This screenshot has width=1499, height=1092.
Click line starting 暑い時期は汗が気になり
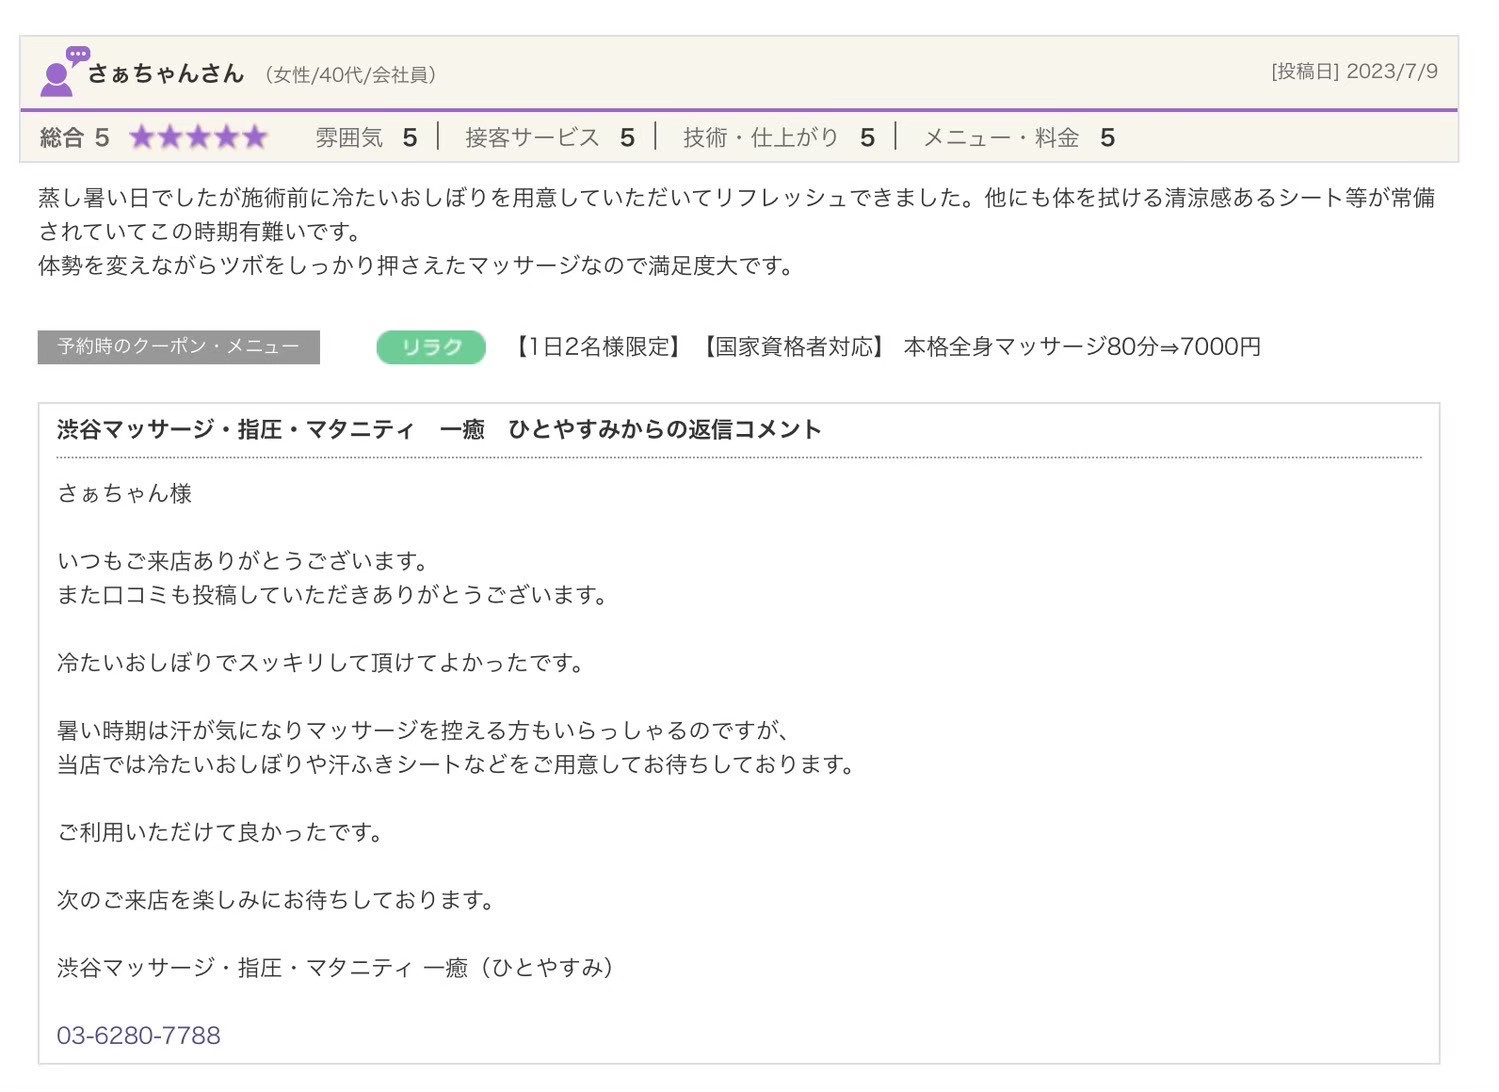coord(424,731)
